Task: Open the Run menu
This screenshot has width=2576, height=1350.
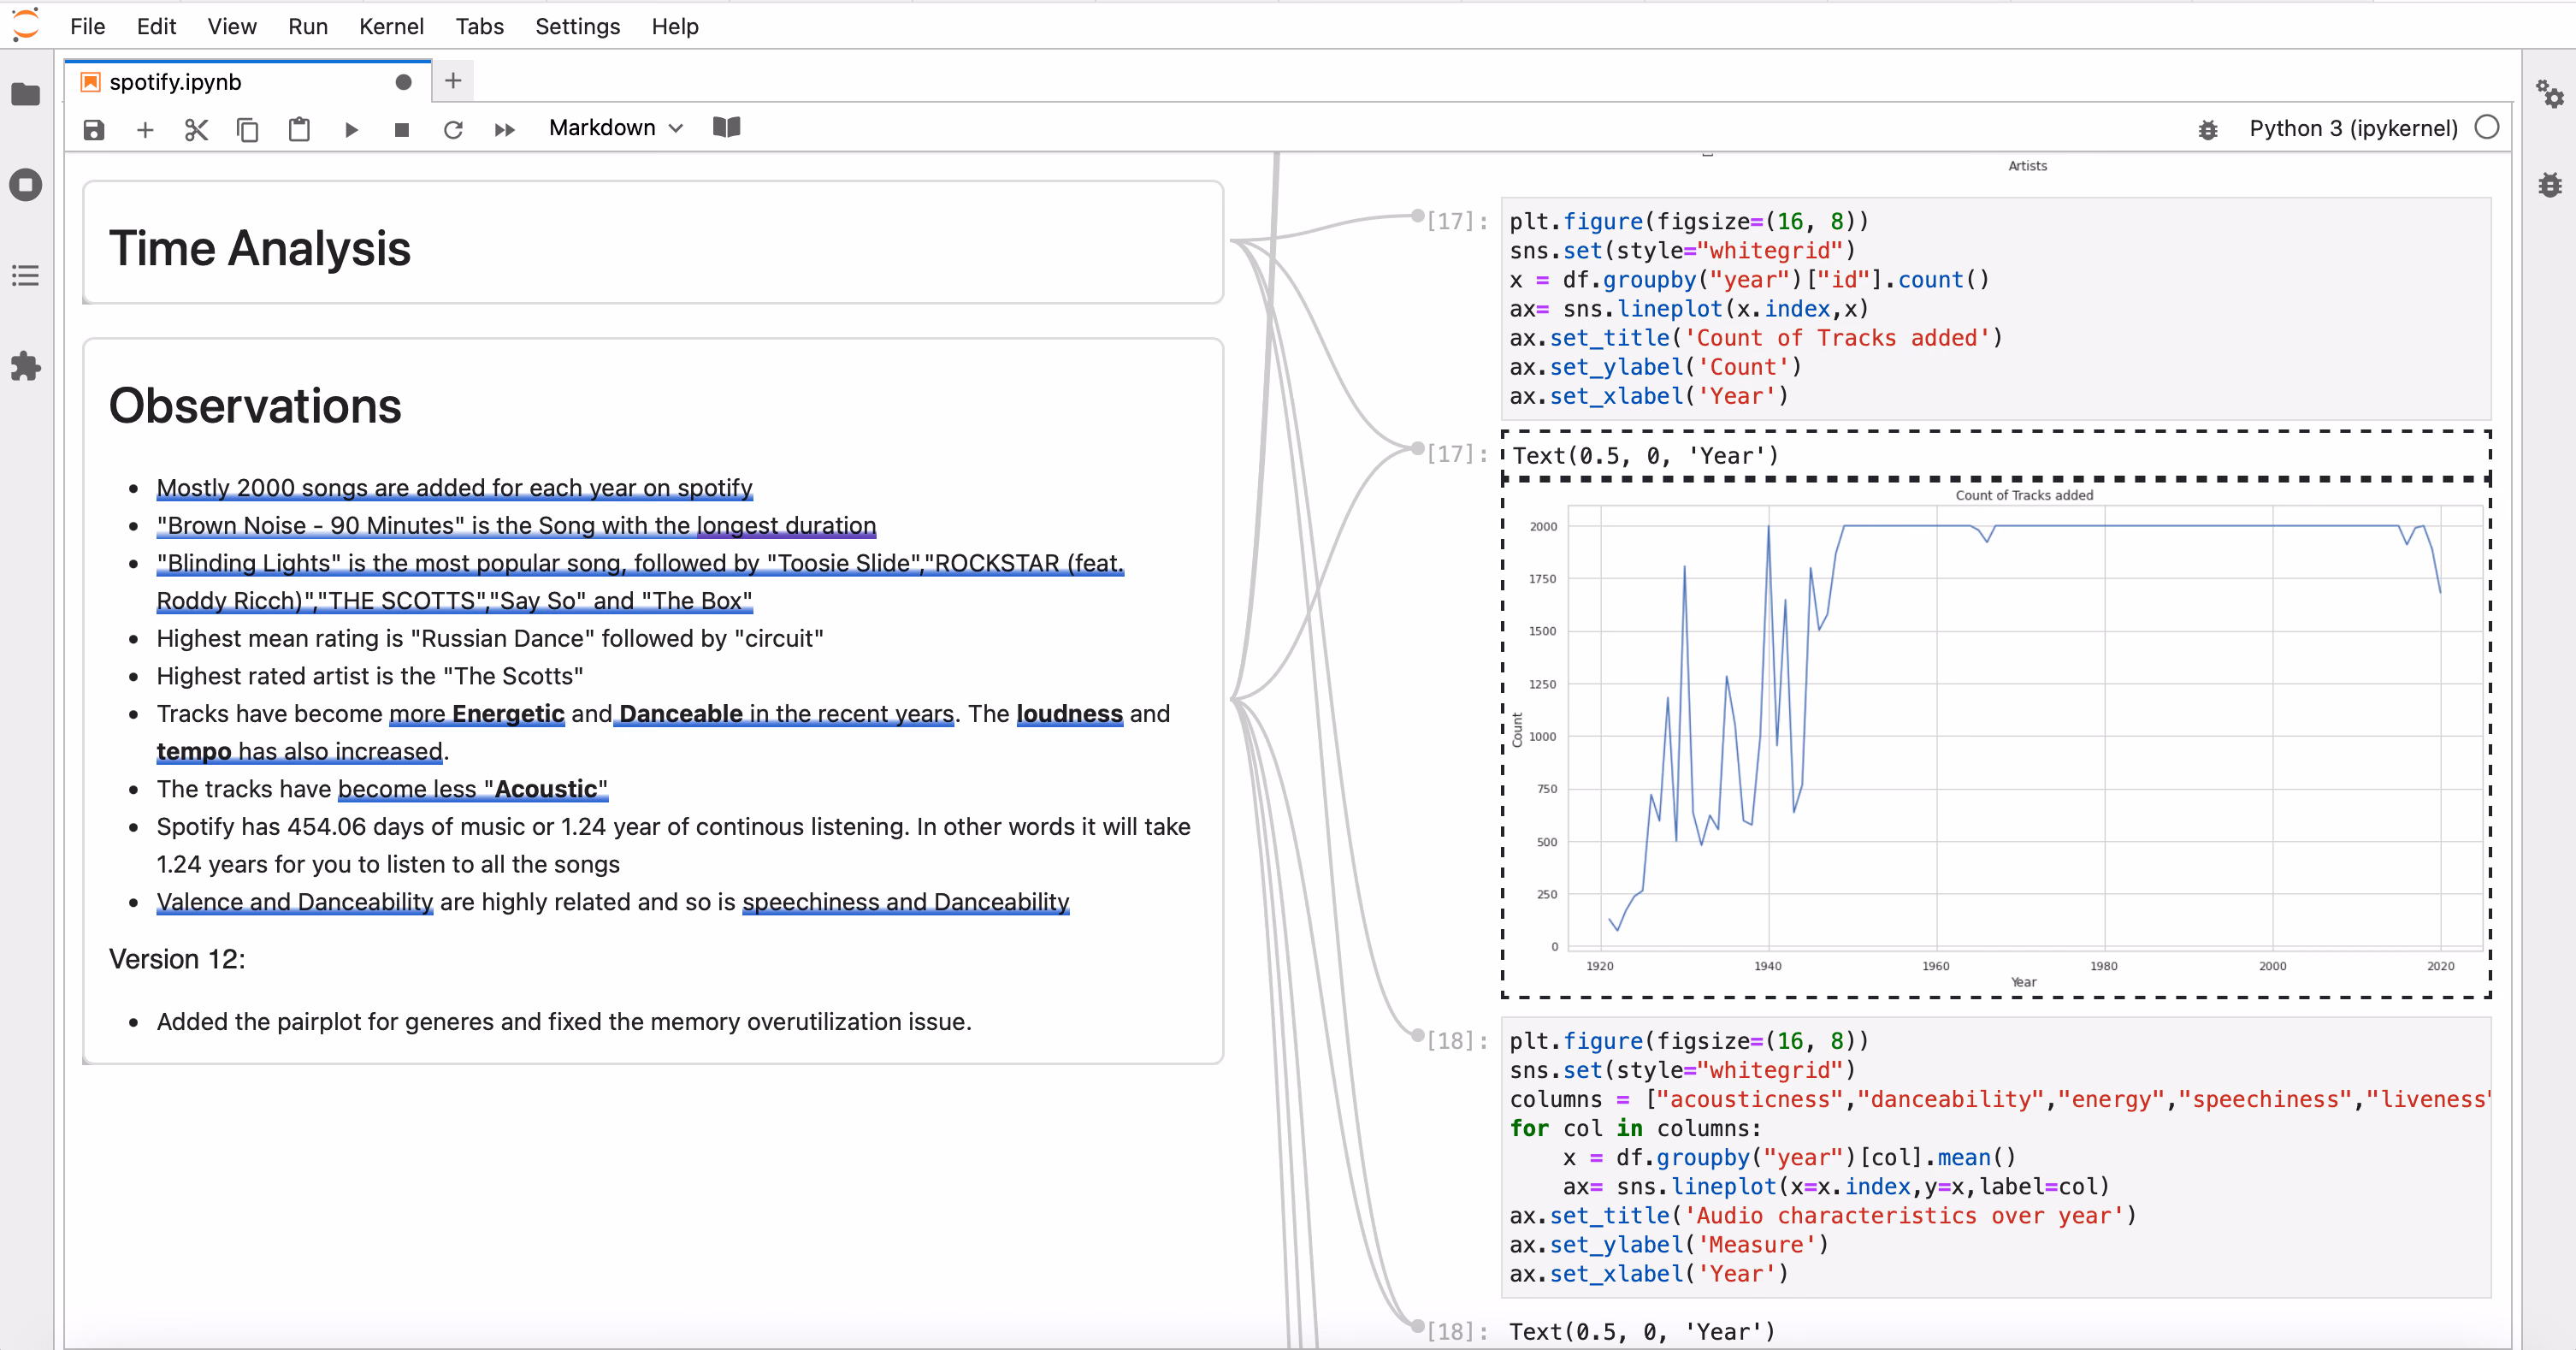Action: (x=308, y=26)
